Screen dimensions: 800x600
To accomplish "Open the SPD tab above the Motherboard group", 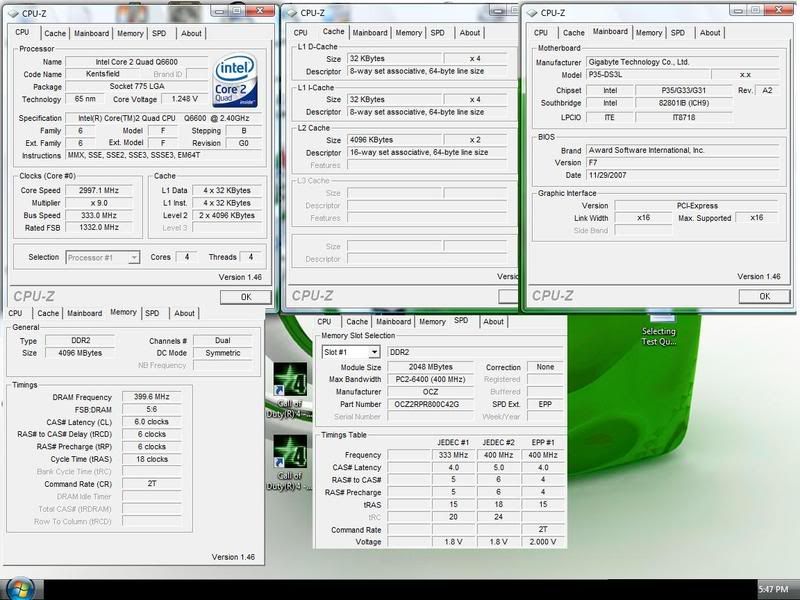I will 678,33.
